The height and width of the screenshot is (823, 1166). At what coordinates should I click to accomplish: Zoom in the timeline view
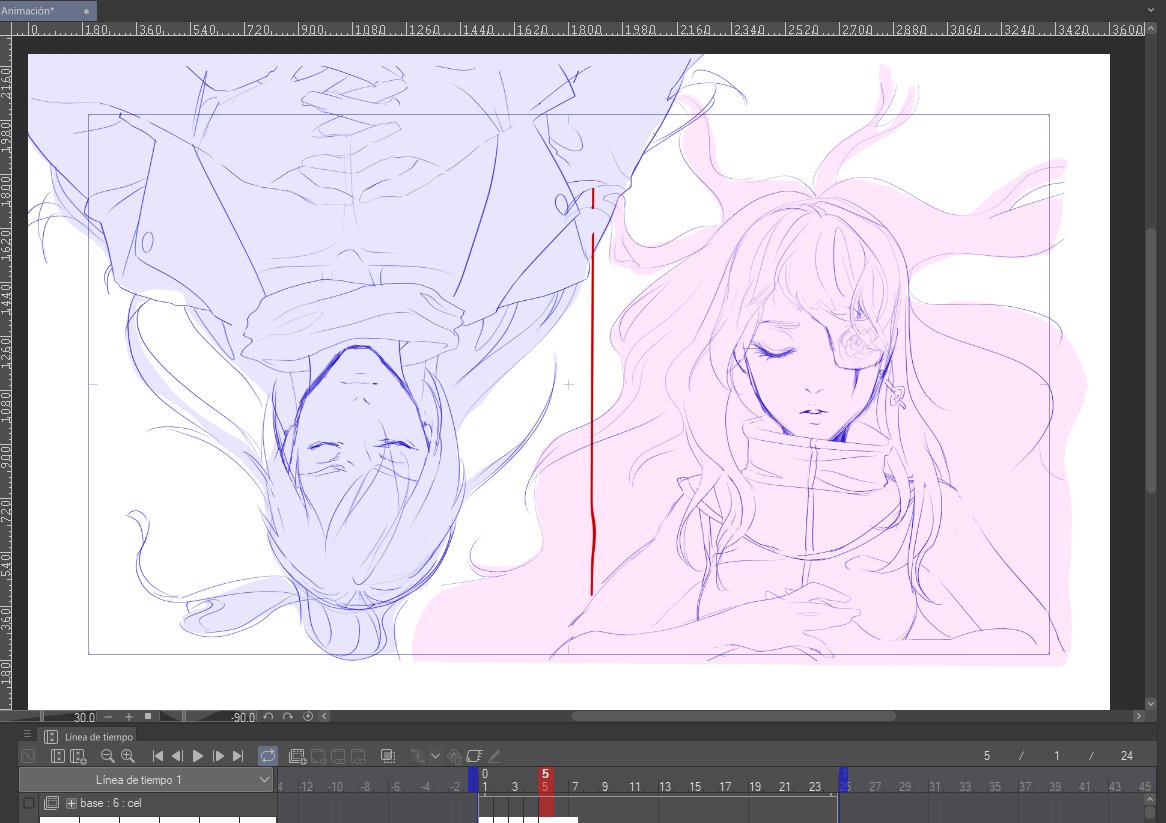point(128,756)
